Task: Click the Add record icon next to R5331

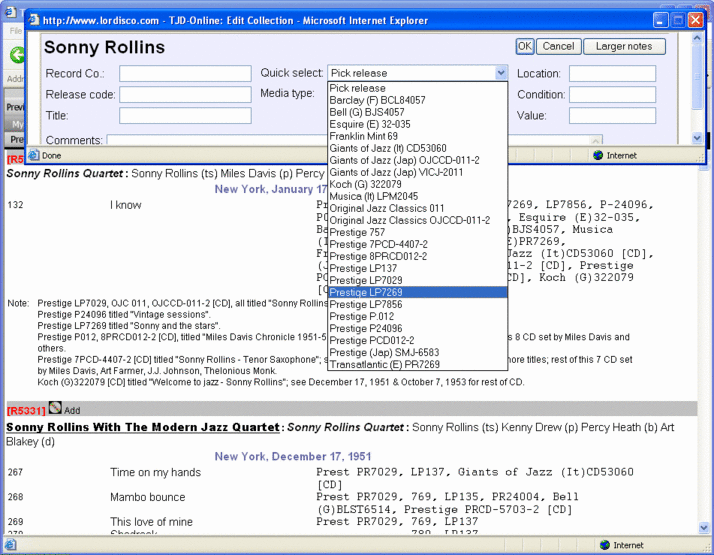Action: tap(55, 407)
